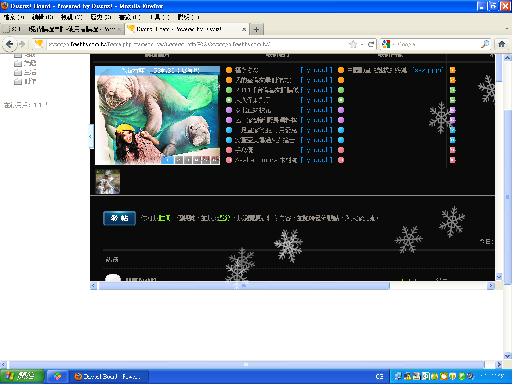
Task: Click the site favicon beside the address bar
Action: click(x=39, y=44)
